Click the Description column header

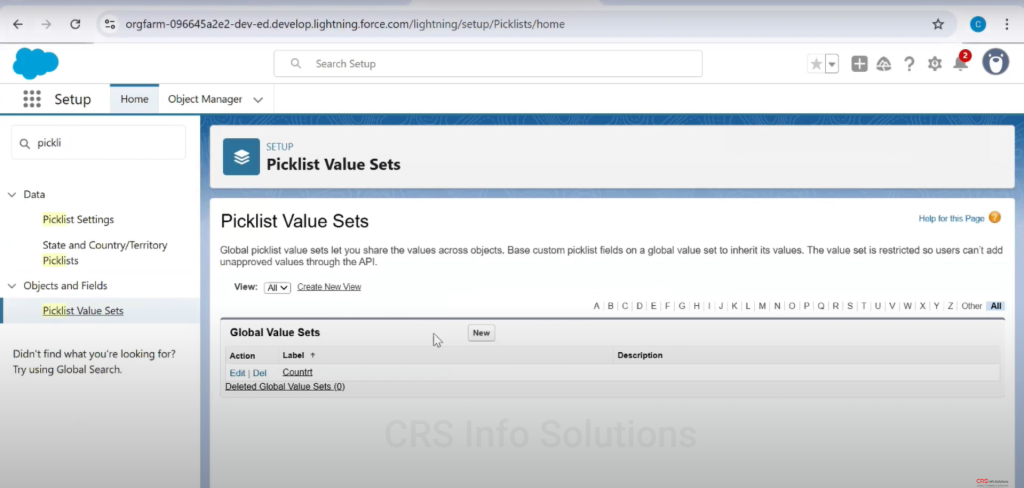click(x=640, y=355)
